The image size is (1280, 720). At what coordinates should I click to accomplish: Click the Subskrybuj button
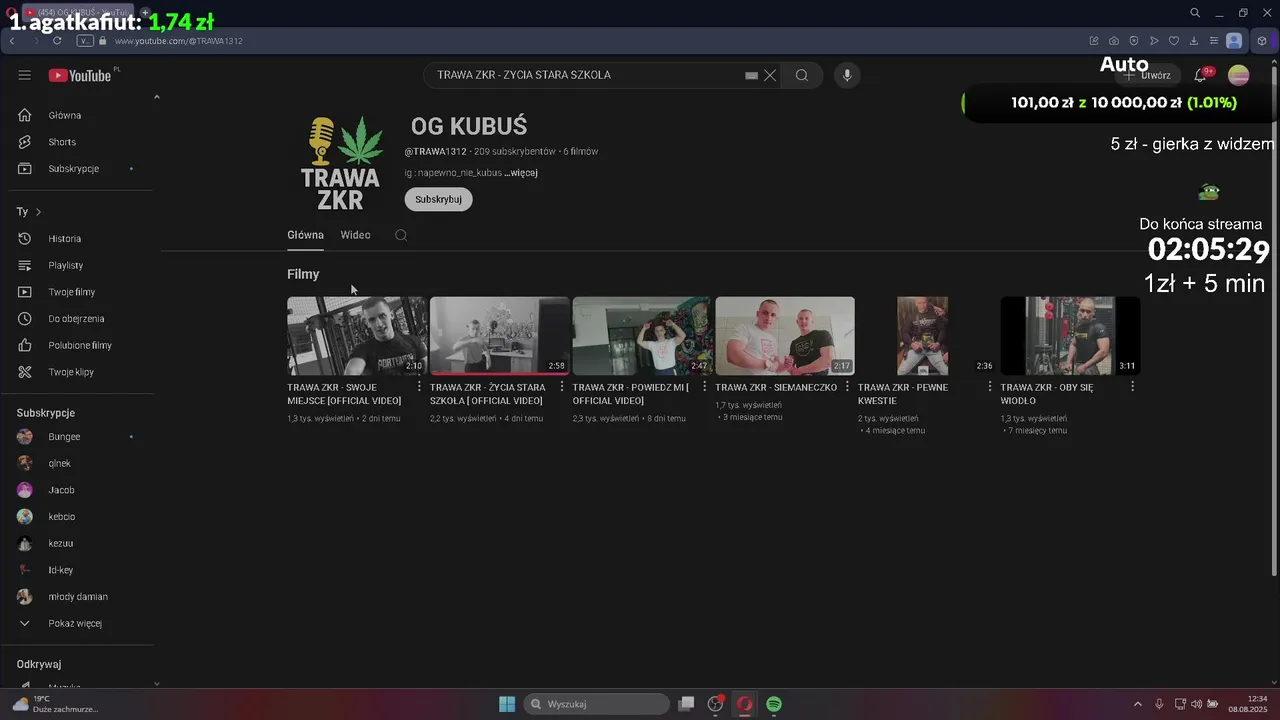tap(438, 199)
